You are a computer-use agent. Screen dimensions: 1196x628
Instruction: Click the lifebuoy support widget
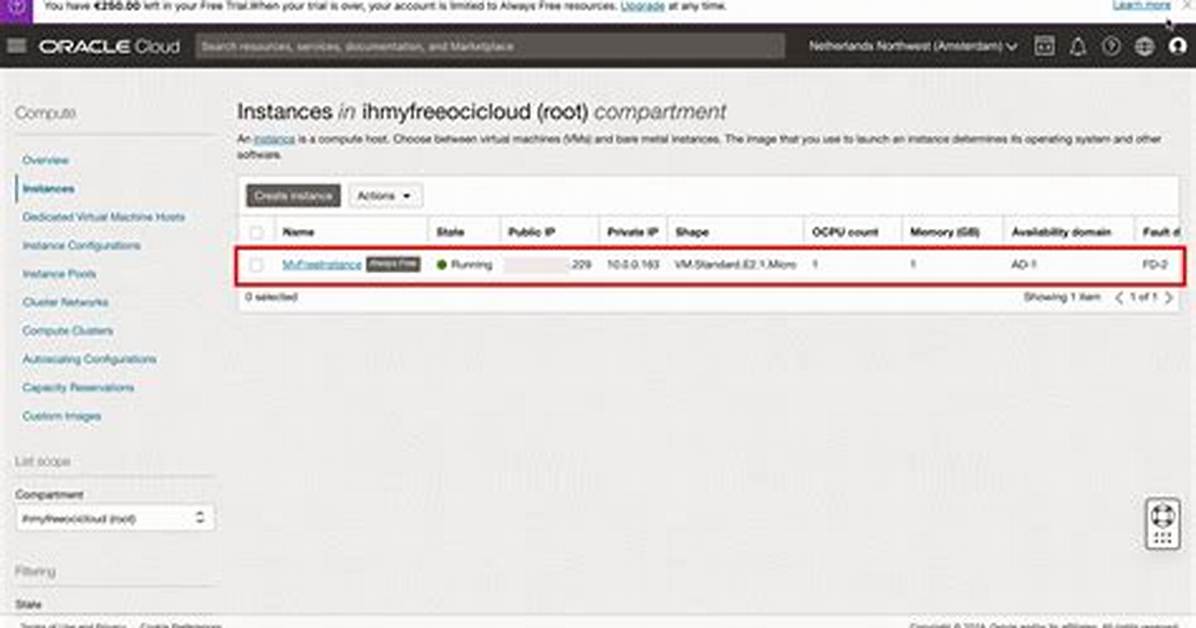[1162, 523]
